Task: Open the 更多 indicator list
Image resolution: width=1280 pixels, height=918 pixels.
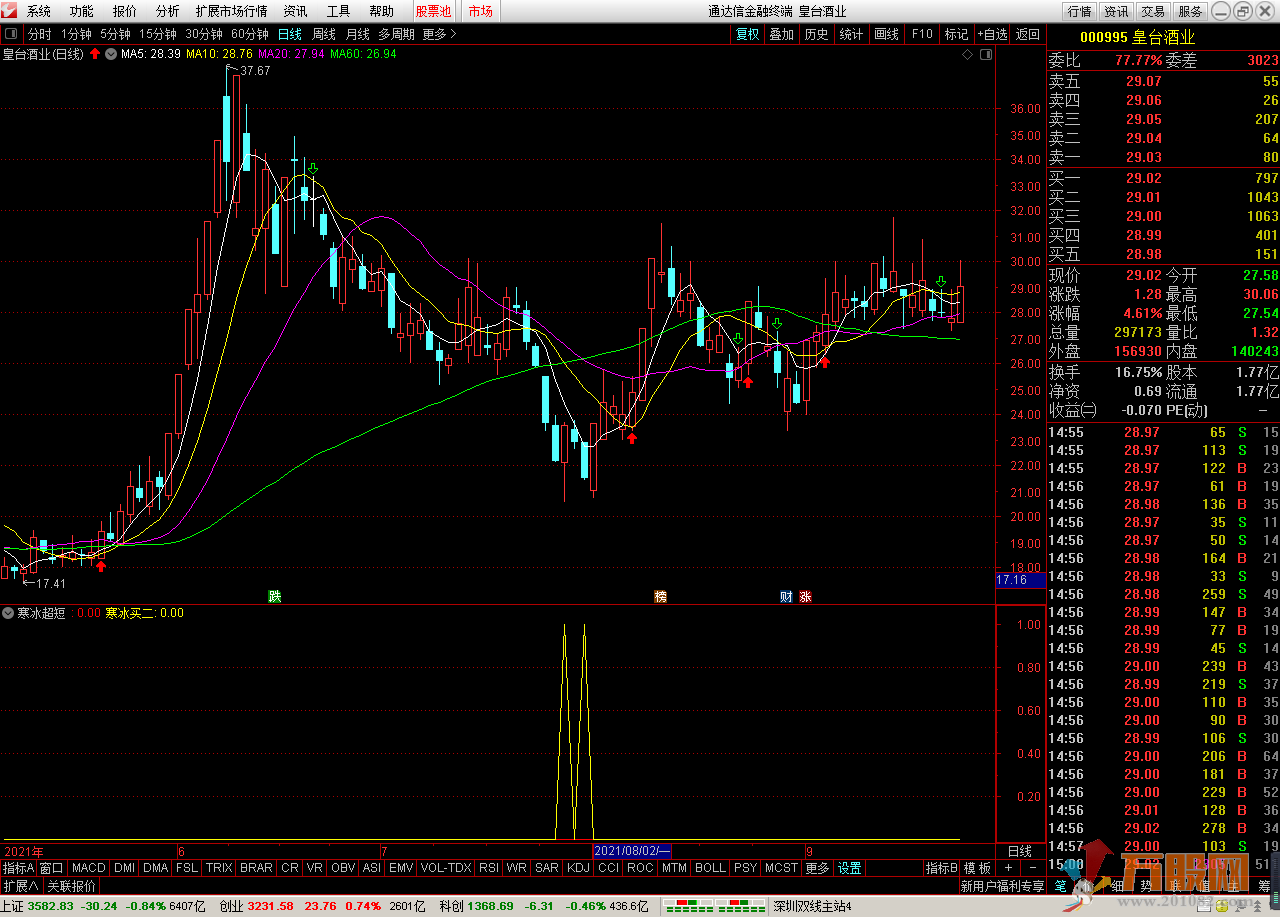Action: (x=817, y=868)
